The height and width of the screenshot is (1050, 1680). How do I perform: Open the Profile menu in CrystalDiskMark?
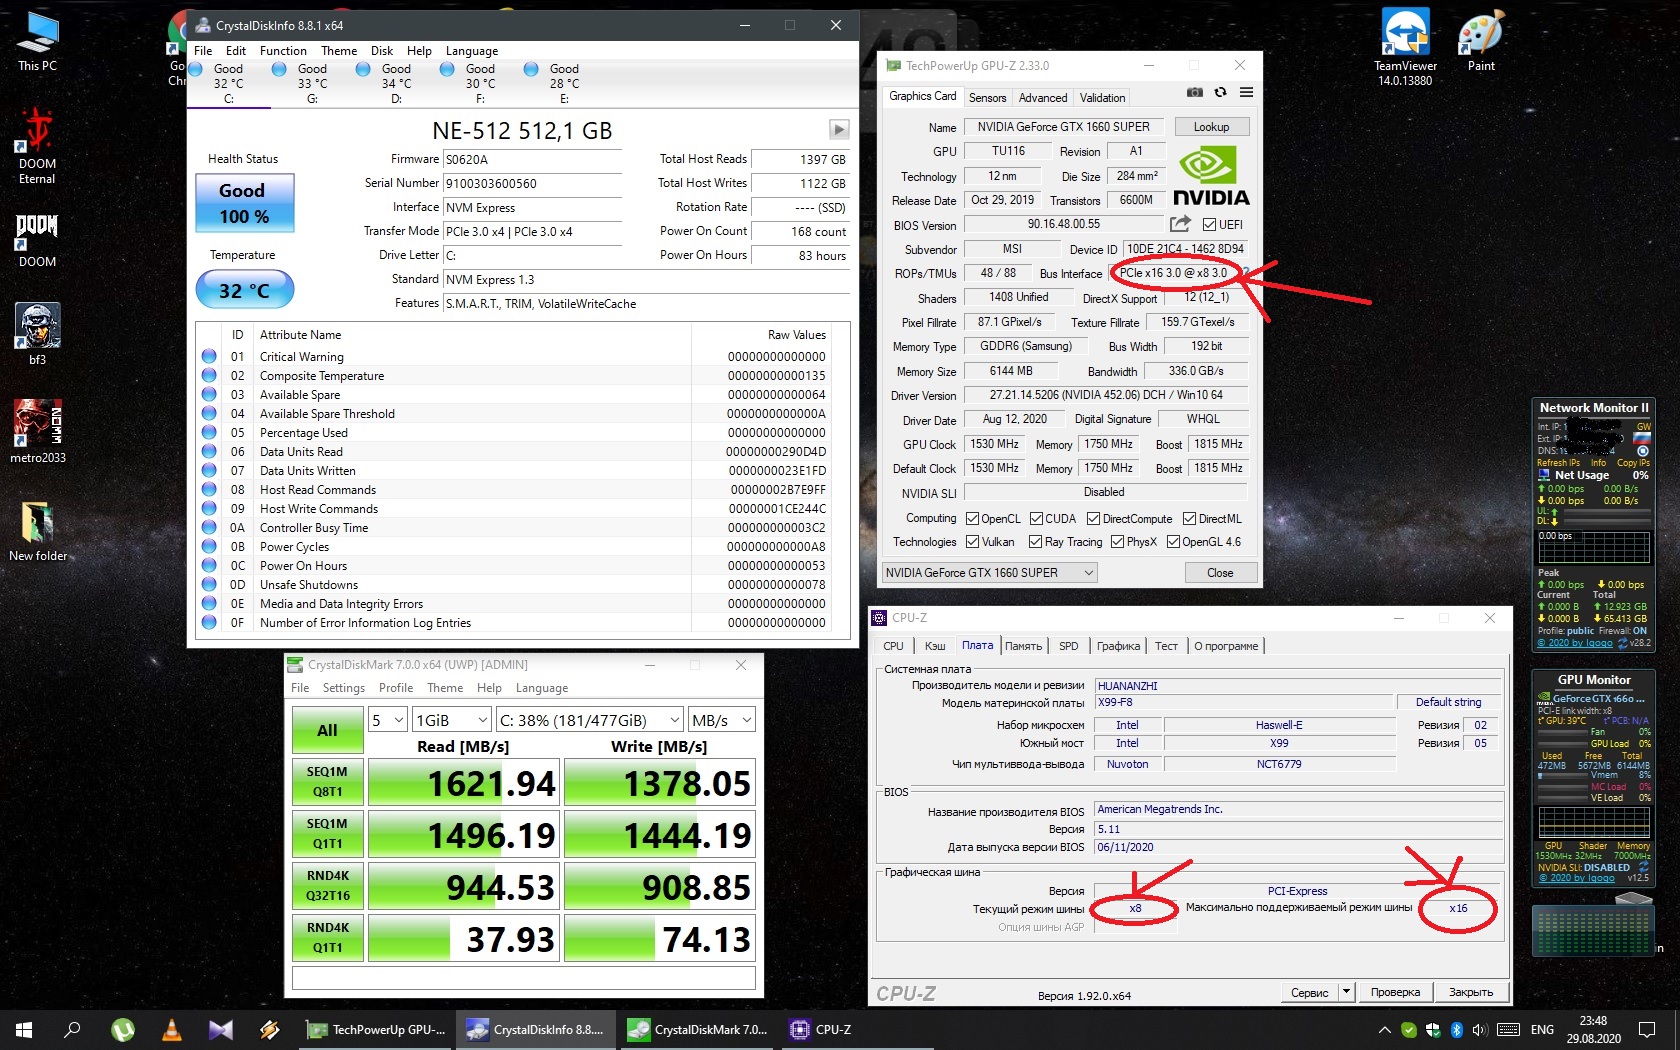396,688
